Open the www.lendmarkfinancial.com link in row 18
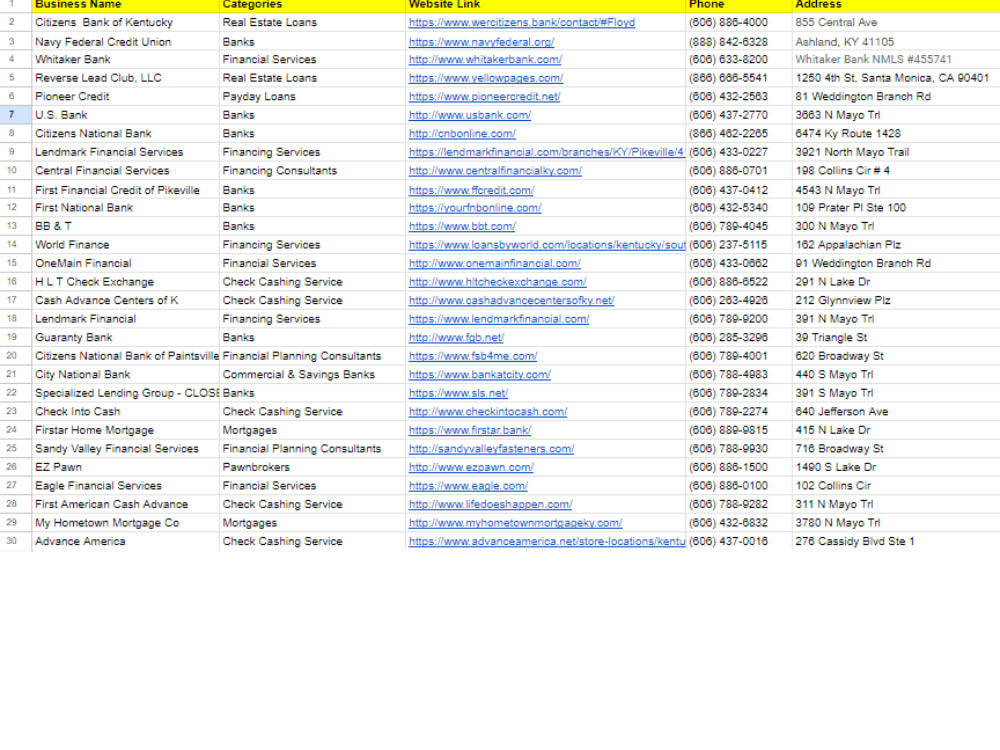The image size is (1000, 750). [499, 318]
